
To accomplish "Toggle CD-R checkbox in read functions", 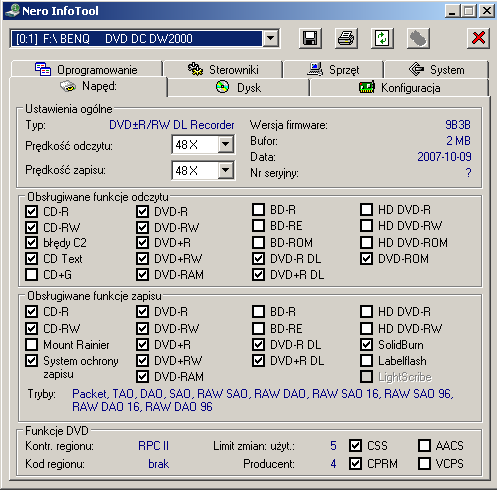I will point(32,211).
